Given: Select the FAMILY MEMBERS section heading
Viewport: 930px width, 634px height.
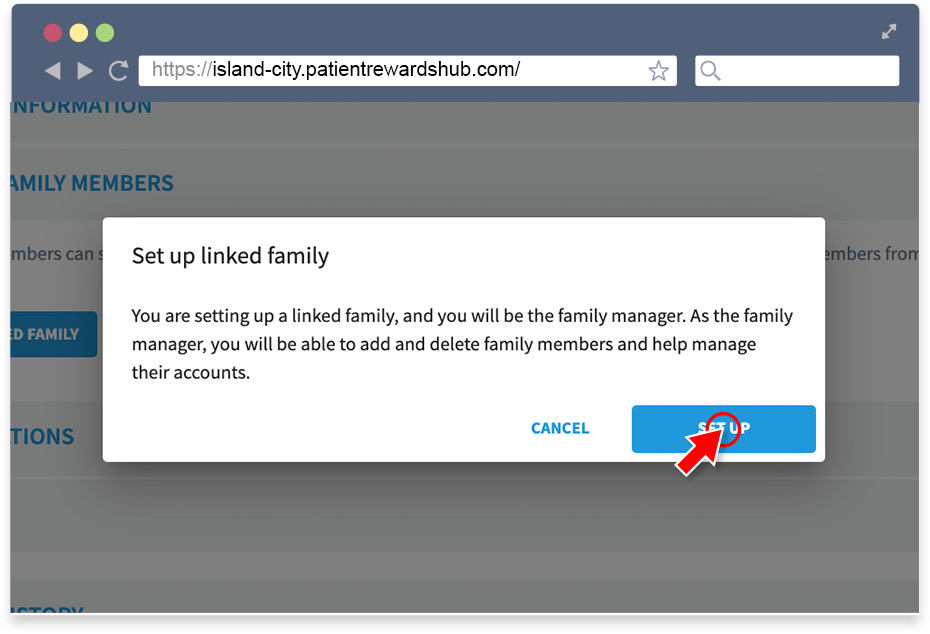Looking at the screenshot, I should [92, 183].
